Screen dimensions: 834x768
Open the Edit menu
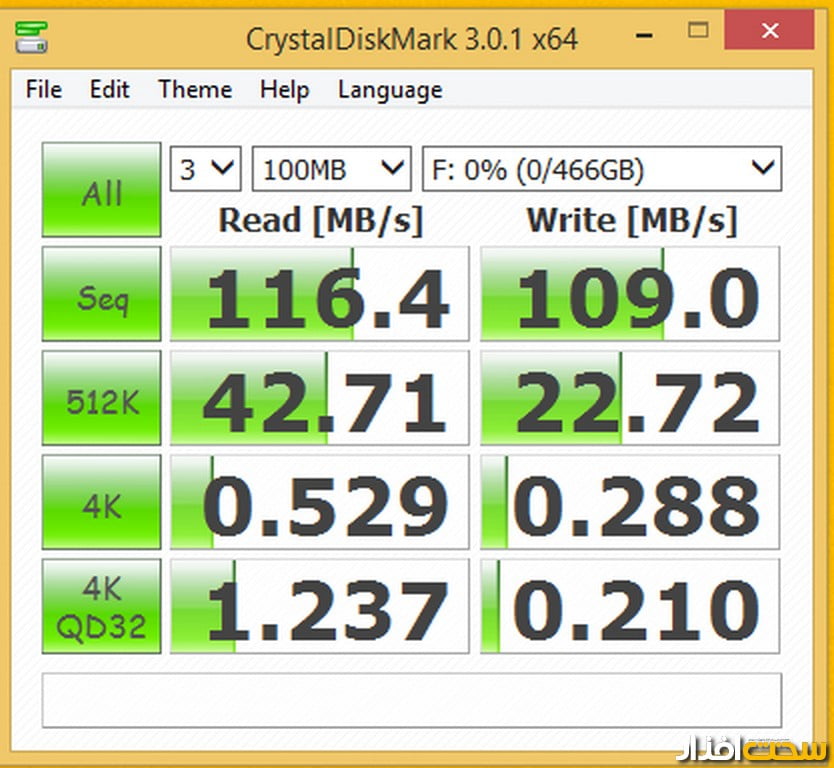point(109,89)
